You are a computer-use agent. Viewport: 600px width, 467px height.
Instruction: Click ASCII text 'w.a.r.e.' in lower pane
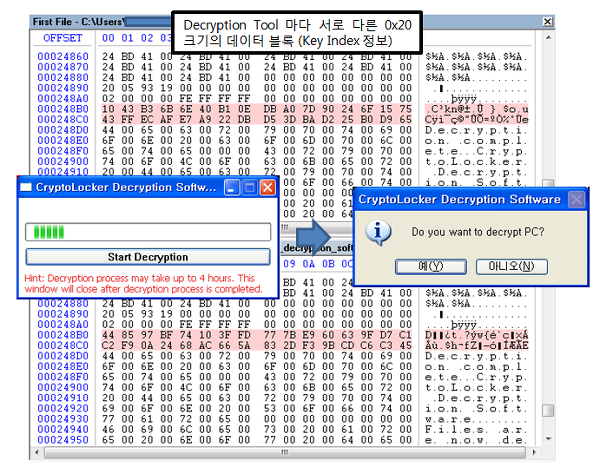pyautogui.click(x=448, y=419)
